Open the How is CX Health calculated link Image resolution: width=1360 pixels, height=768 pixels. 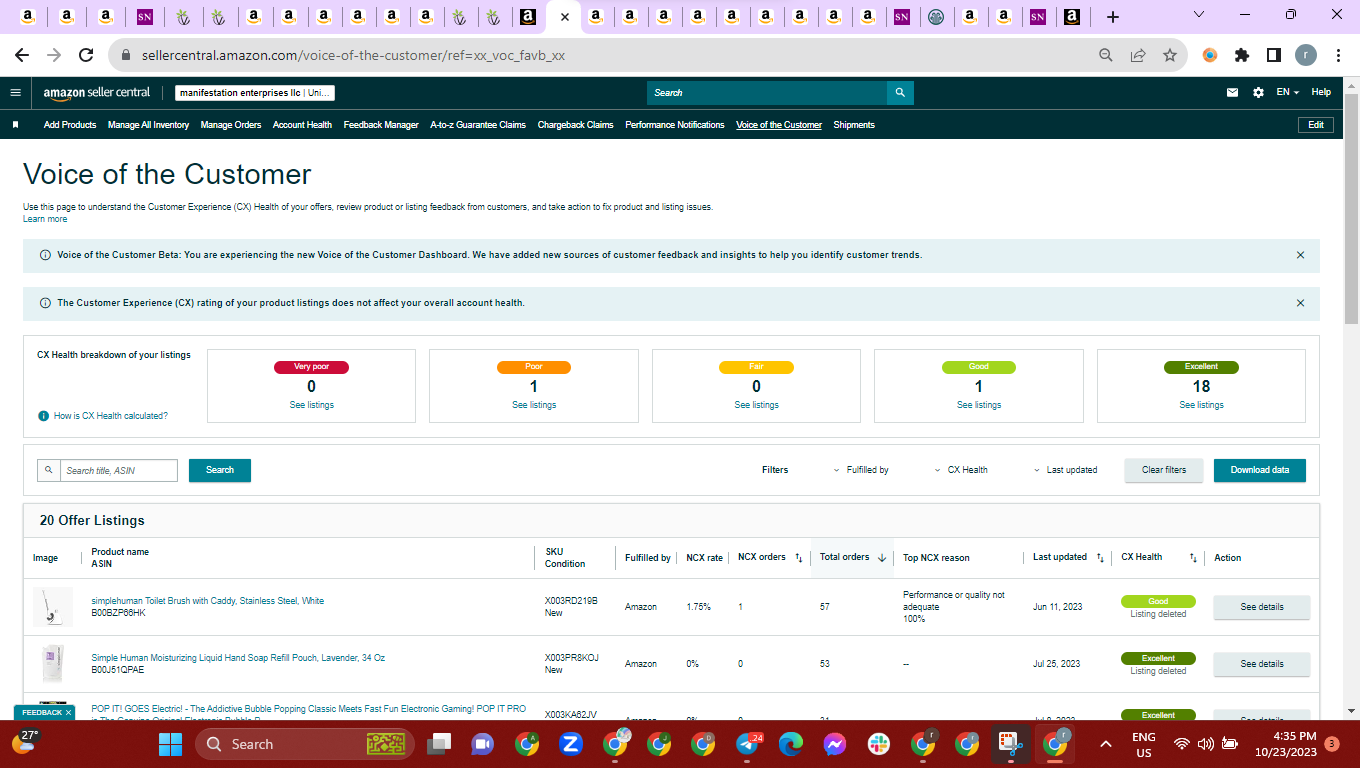(110, 416)
